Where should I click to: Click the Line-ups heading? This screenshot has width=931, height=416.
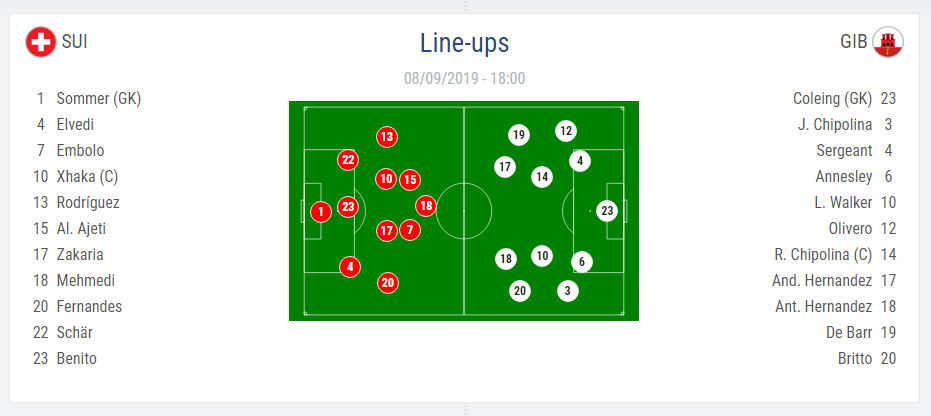tap(464, 43)
